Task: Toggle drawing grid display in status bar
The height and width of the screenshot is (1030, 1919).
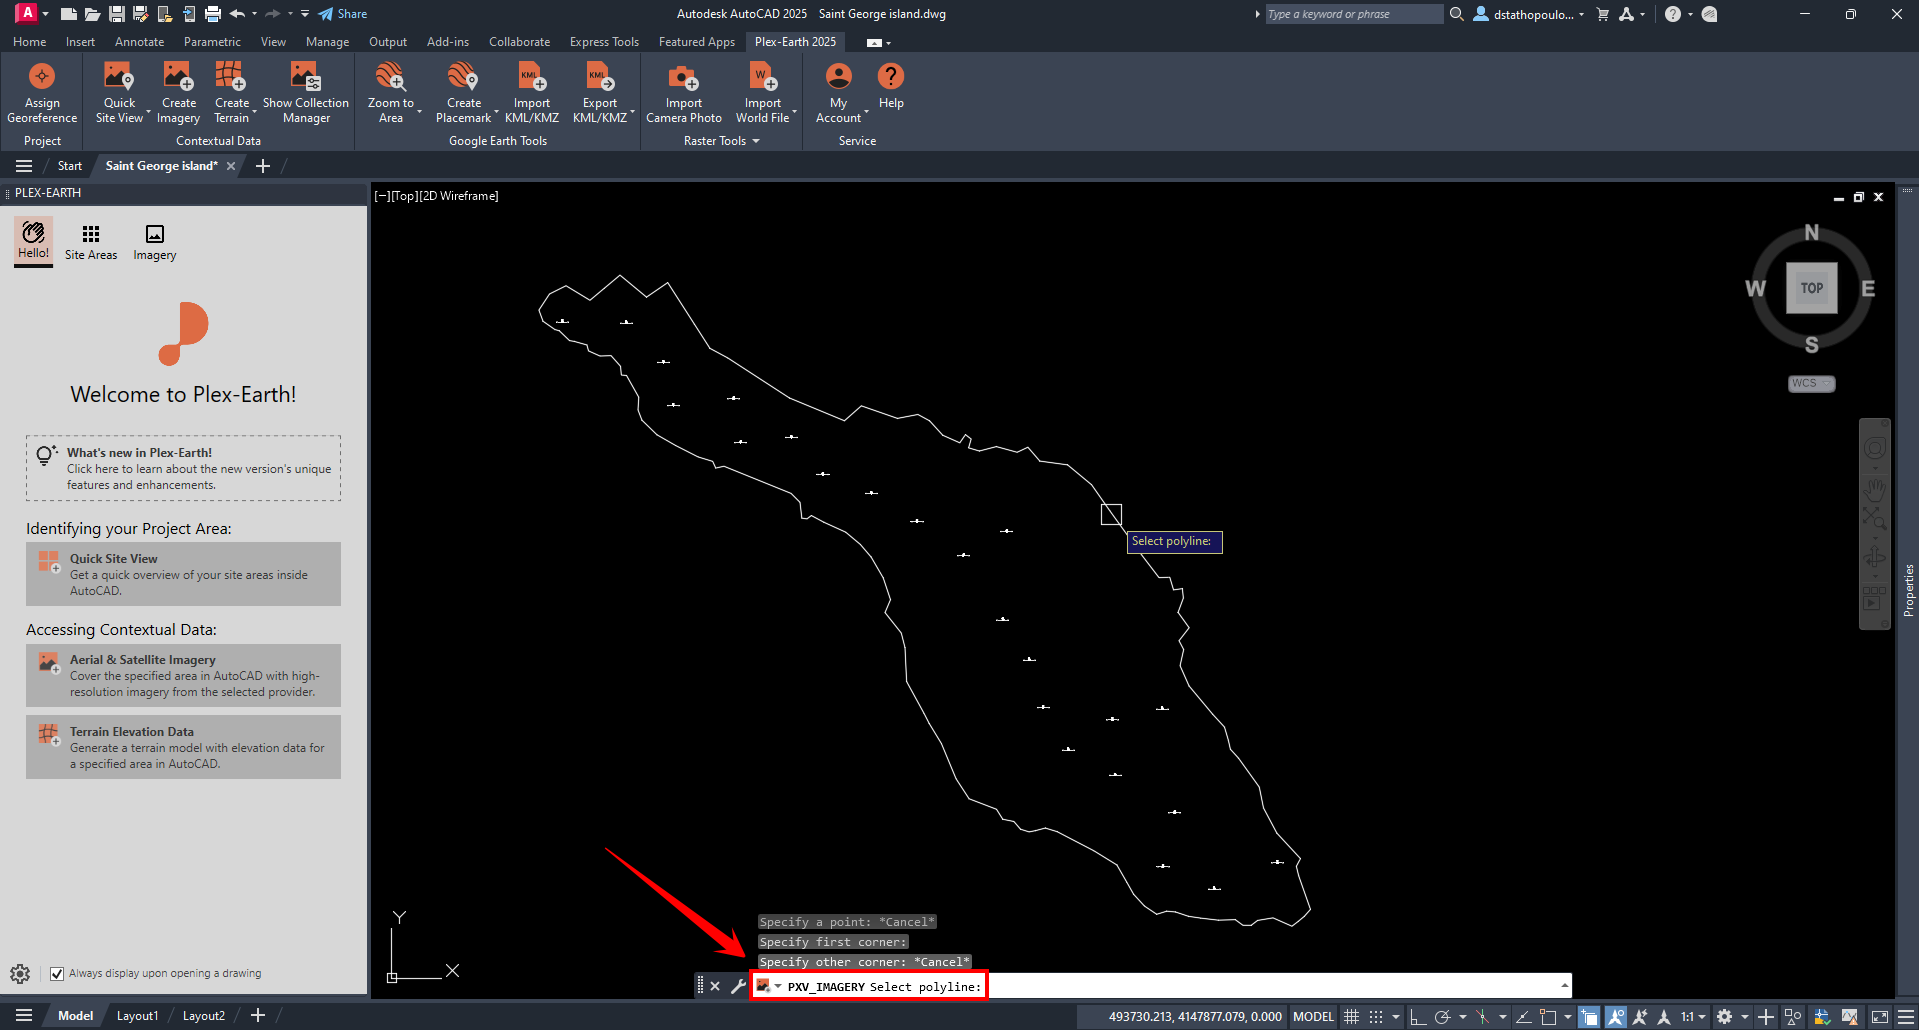Action: tap(1351, 1016)
